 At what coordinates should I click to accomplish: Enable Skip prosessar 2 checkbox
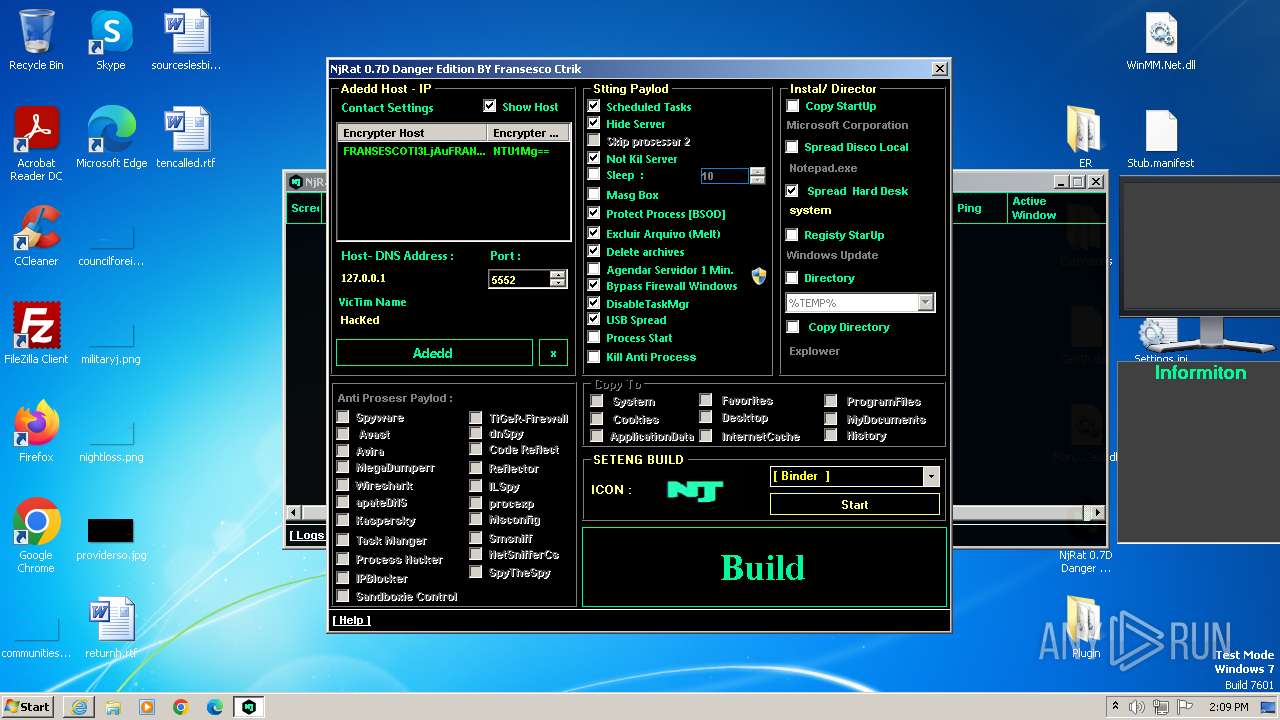[594, 141]
